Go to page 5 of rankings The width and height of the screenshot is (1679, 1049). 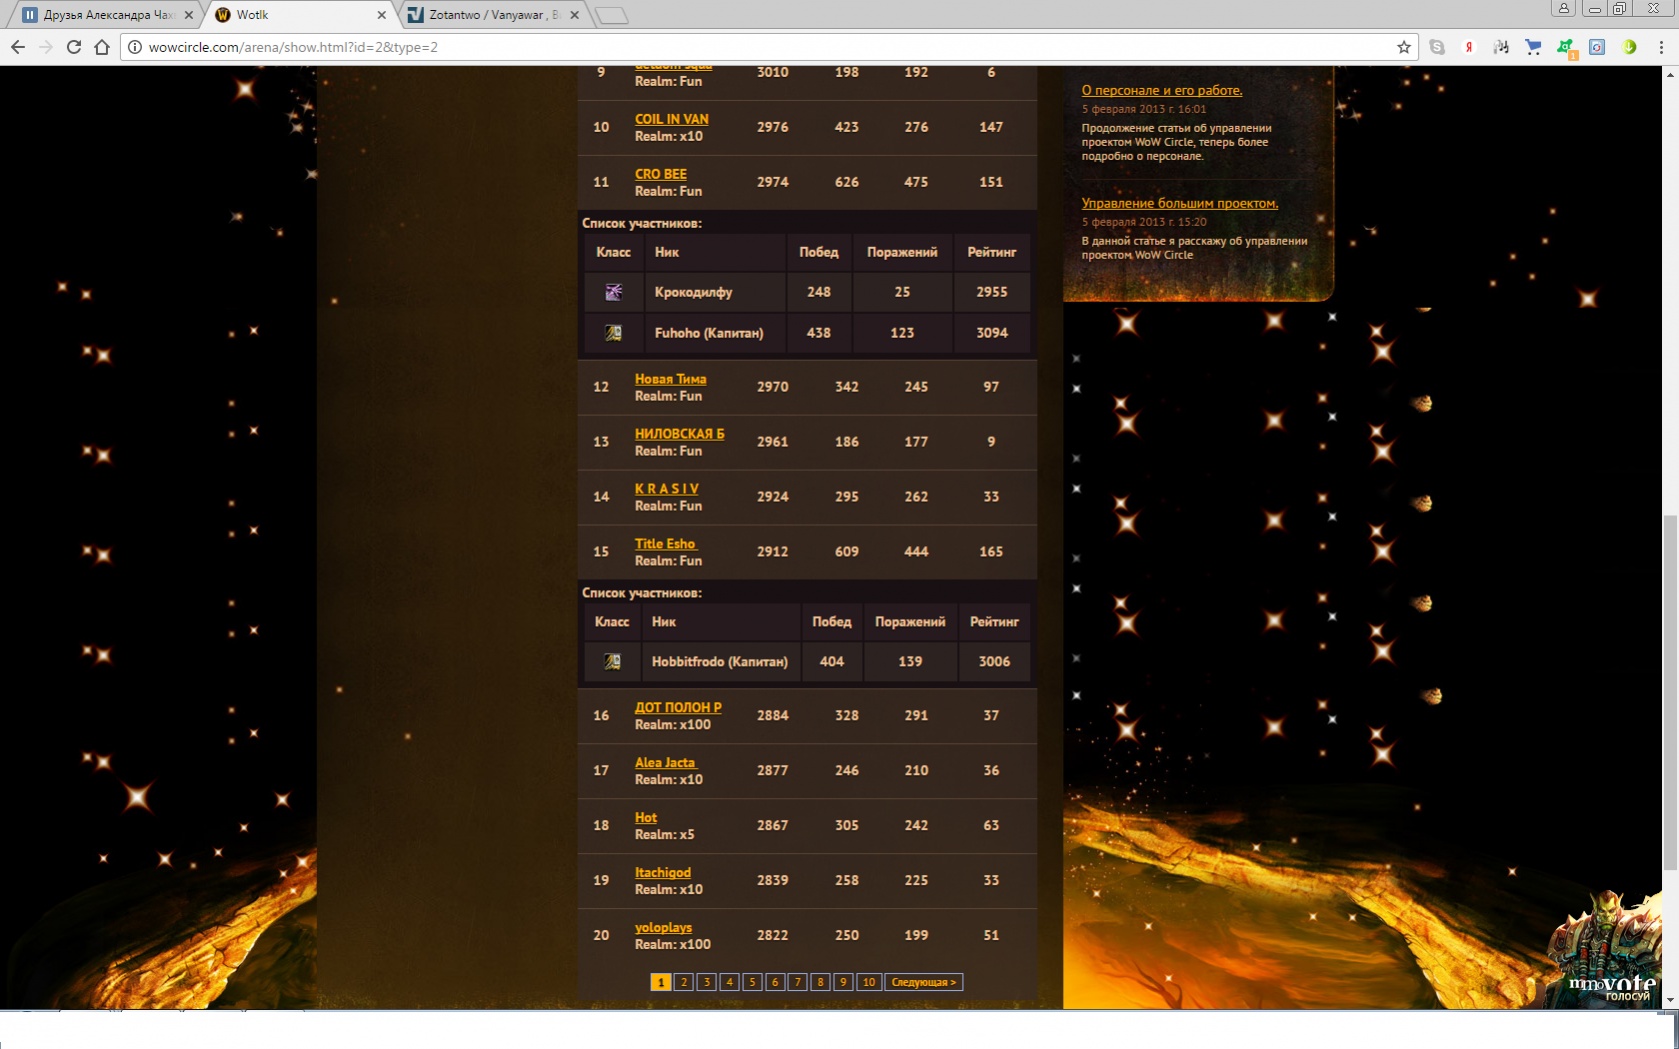click(752, 982)
